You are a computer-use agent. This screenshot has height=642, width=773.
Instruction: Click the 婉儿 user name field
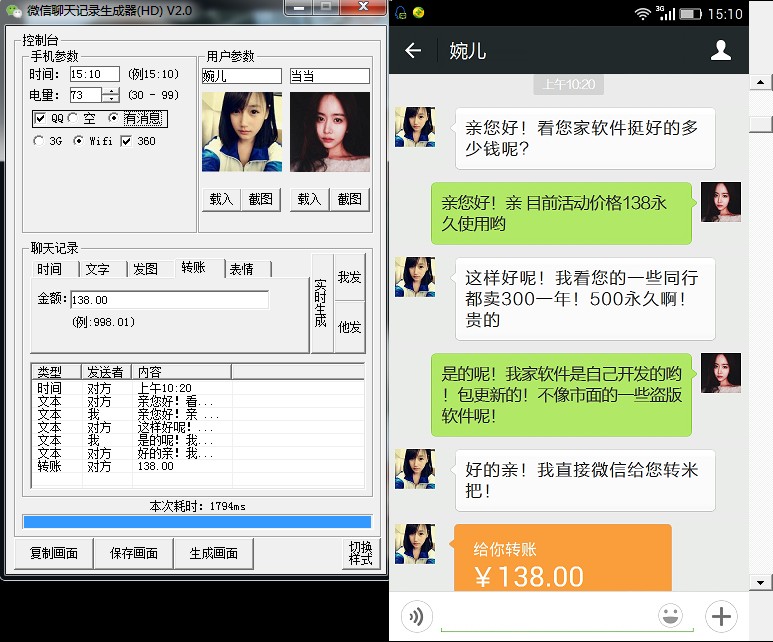(242, 76)
